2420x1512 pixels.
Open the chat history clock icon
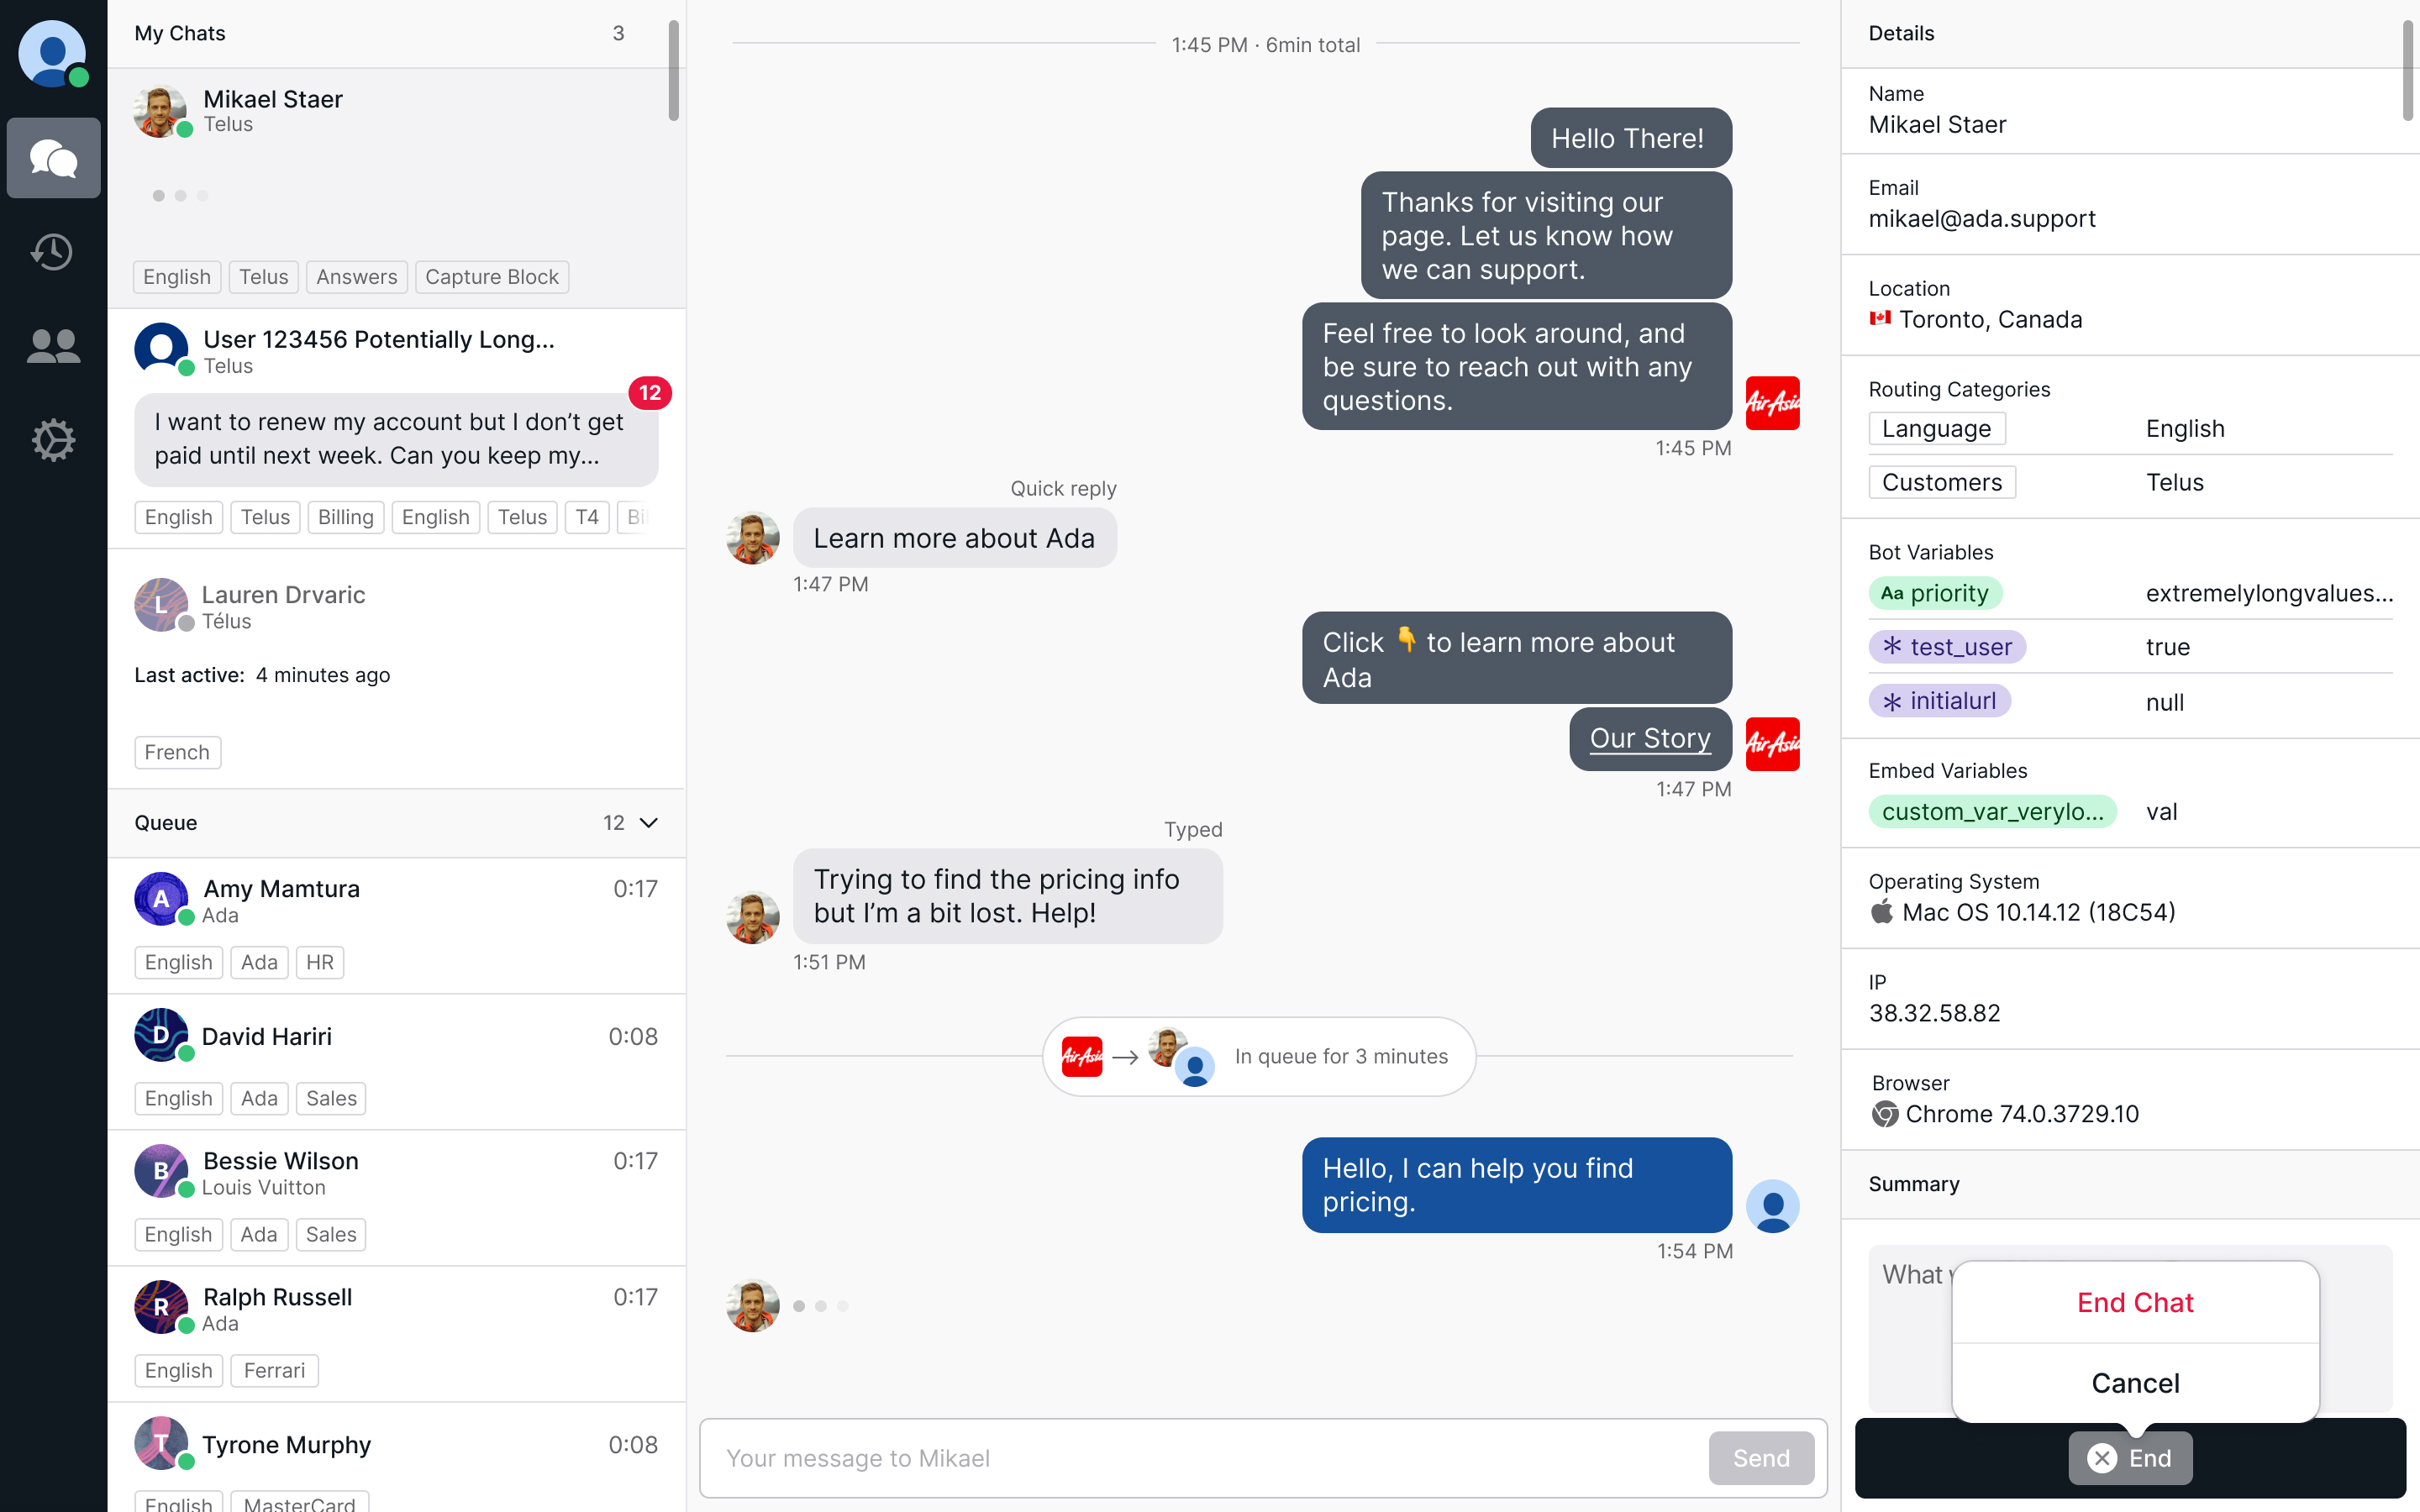(52, 252)
